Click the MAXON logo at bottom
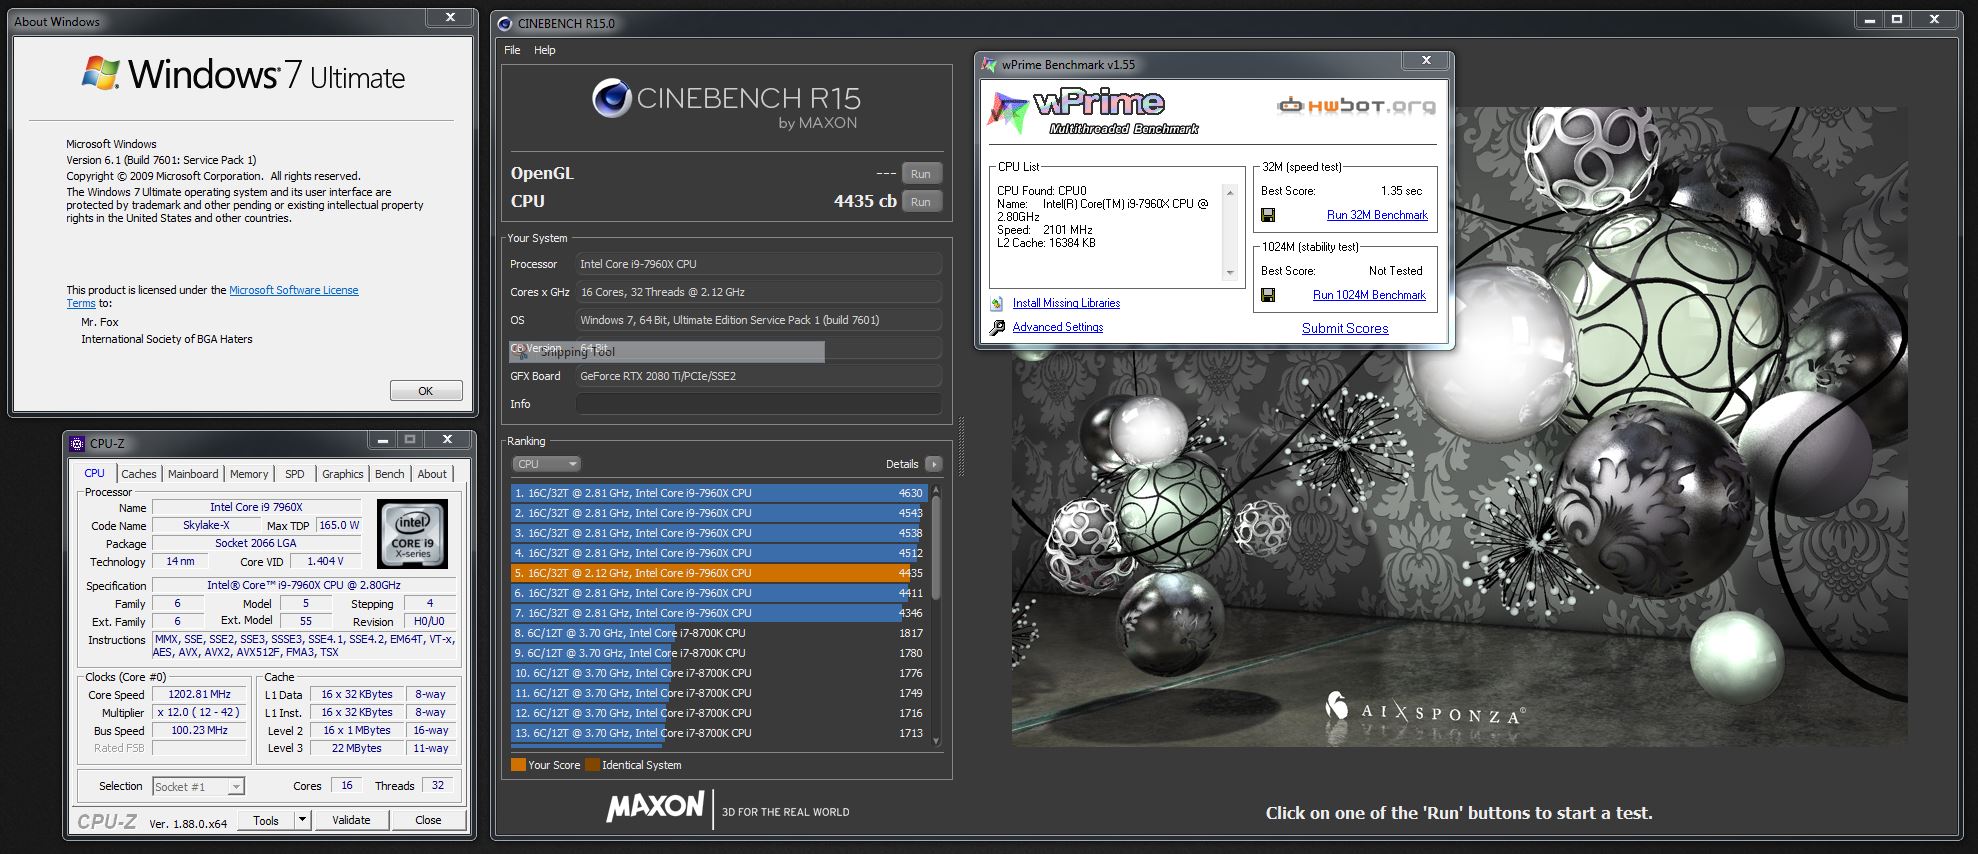The height and width of the screenshot is (854, 1978). [x=655, y=806]
